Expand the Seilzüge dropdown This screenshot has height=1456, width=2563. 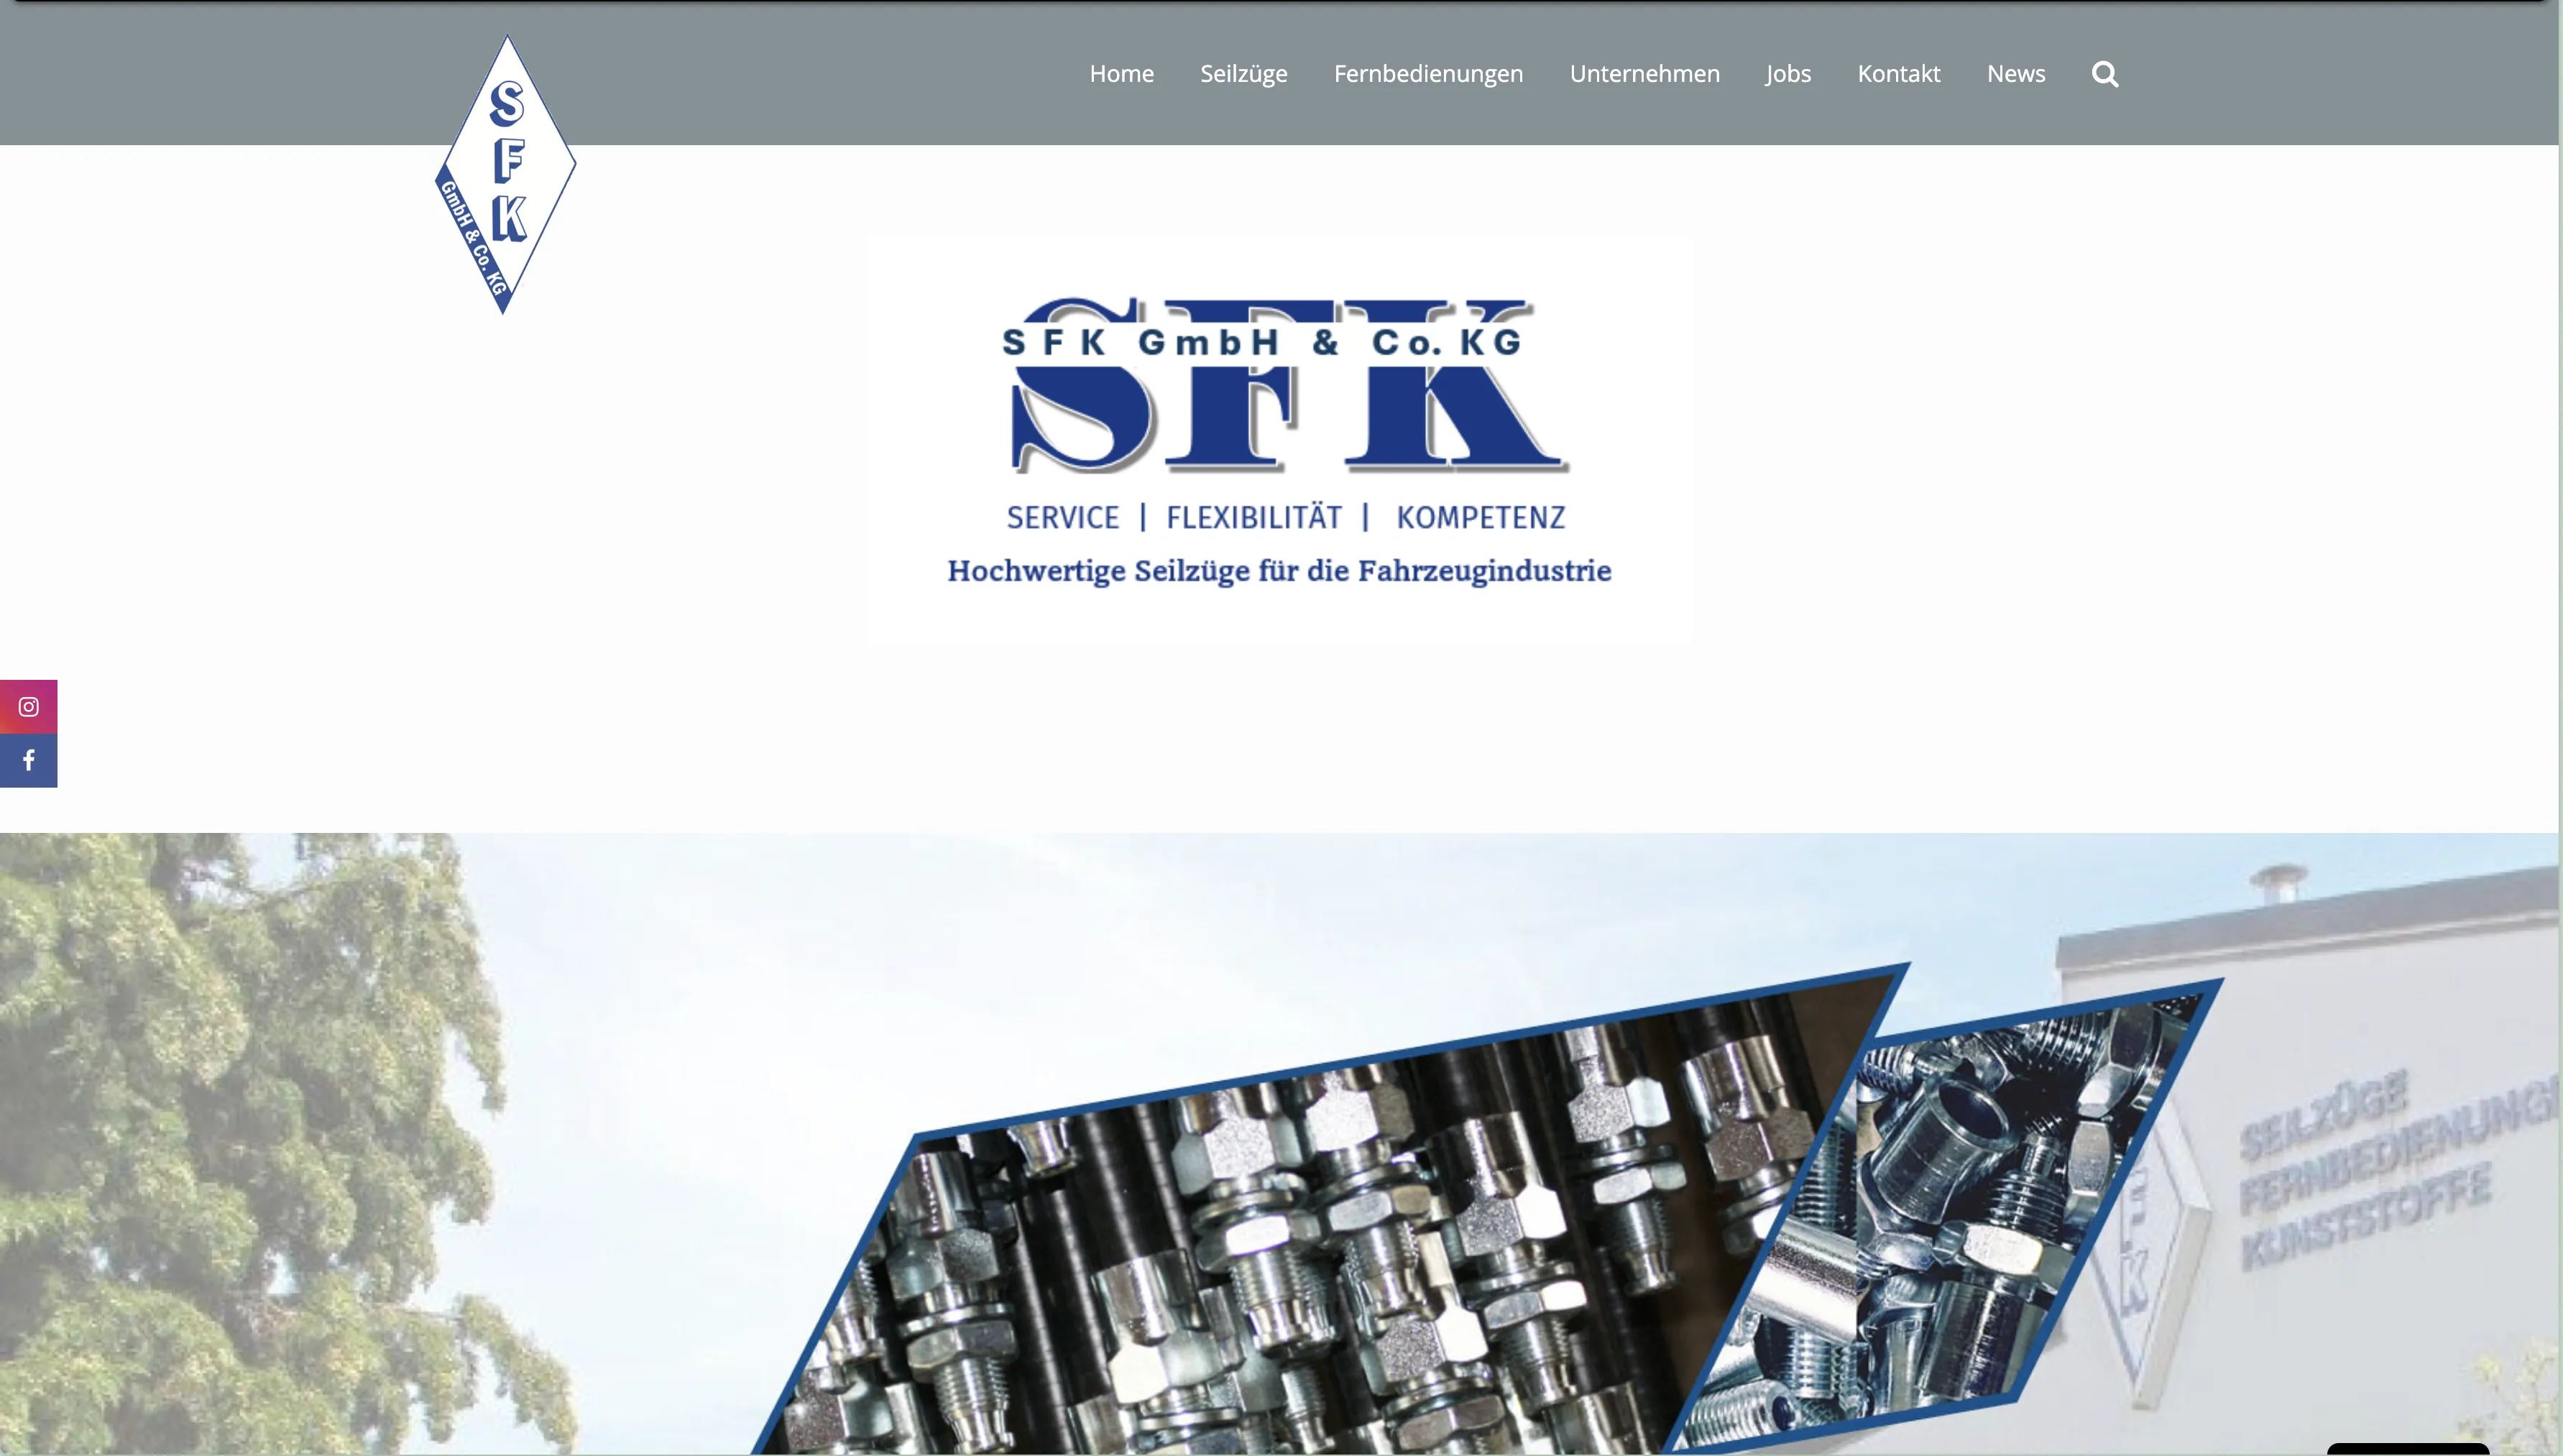pos(1243,73)
